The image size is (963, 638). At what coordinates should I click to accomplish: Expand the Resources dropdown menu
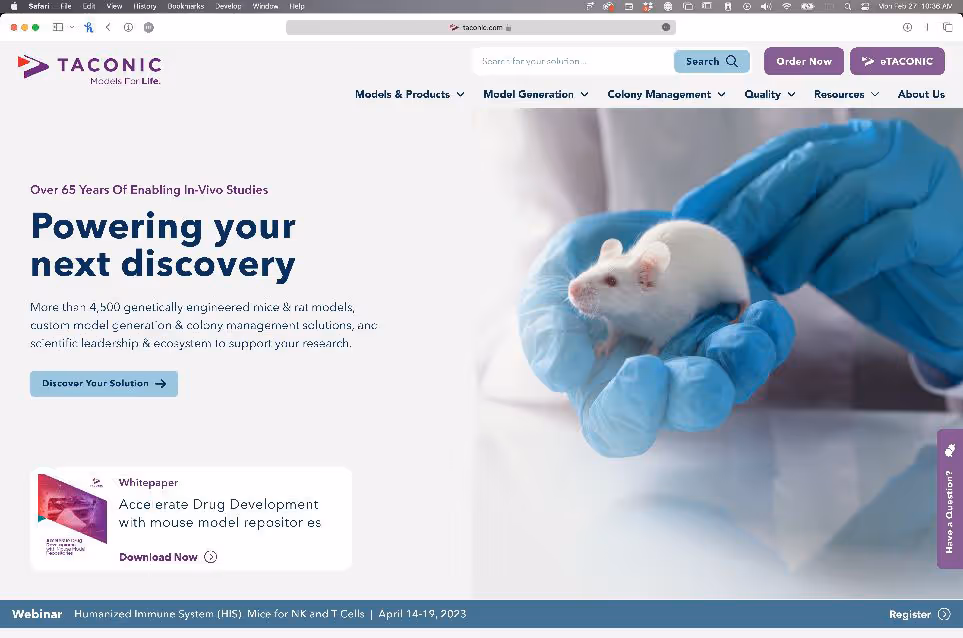click(x=846, y=94)
